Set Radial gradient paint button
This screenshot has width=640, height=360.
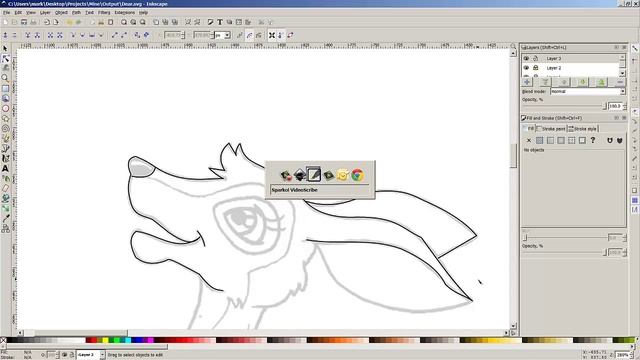coord(561,140)
